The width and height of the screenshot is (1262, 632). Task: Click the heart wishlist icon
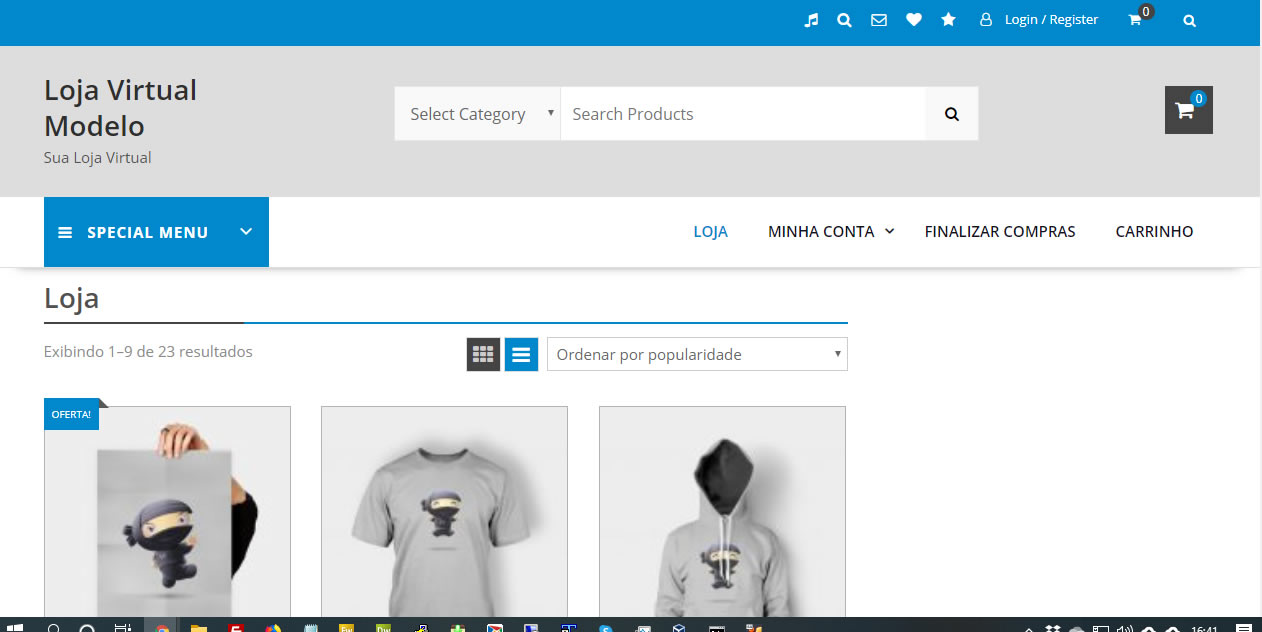coord(914,20)
